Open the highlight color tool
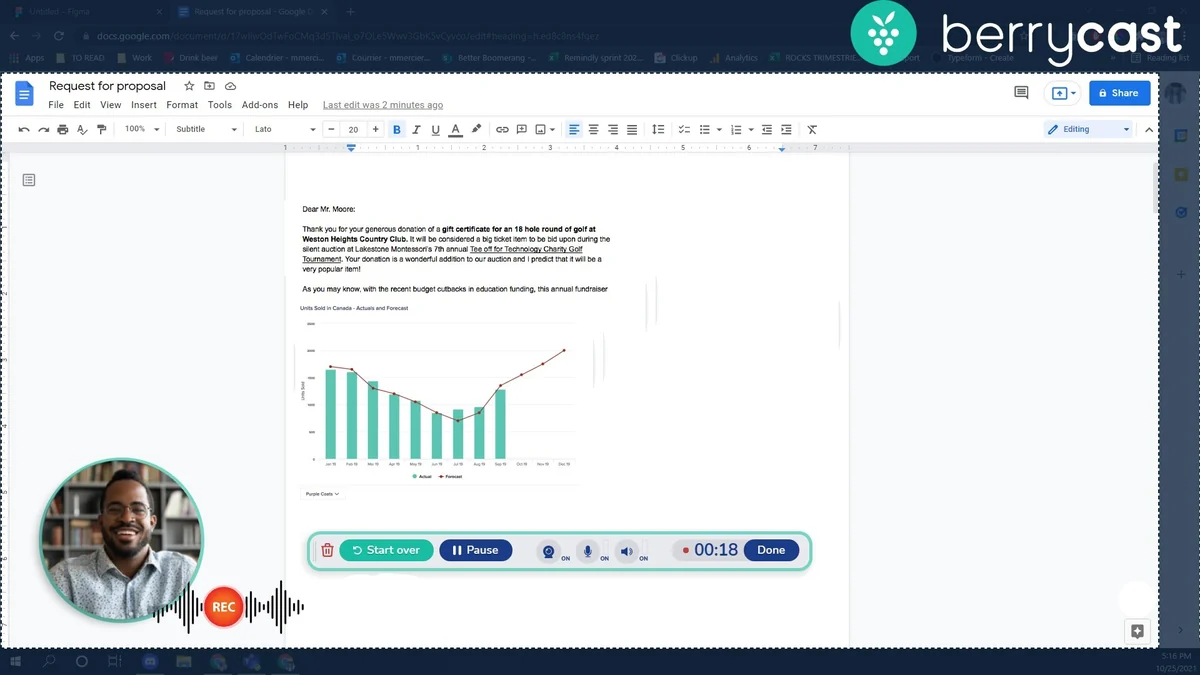Viewport: 1200px width, 675px height. 476,129
